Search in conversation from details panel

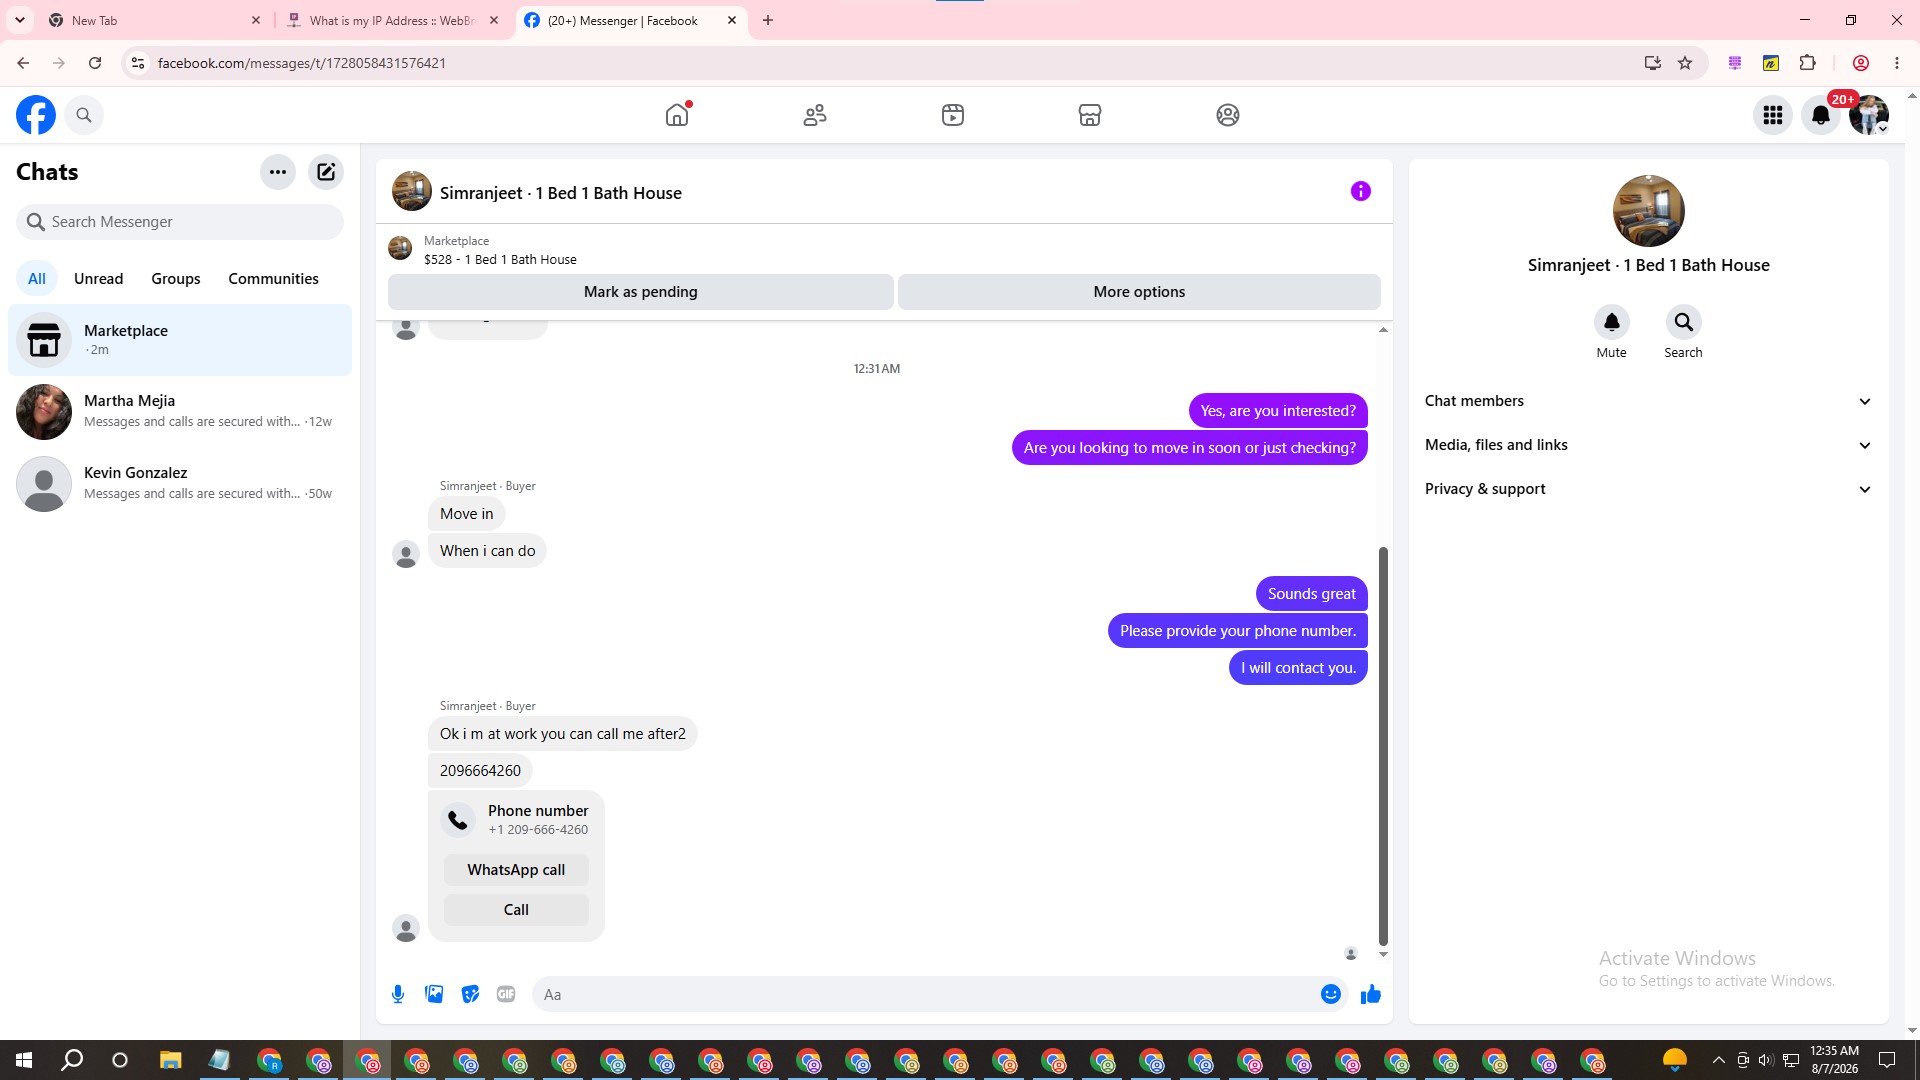coord(1684,322)
